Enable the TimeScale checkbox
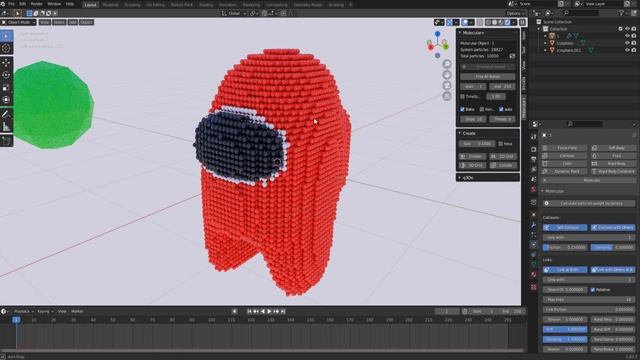This screenshot has height=360, width=640. [462, 96]
